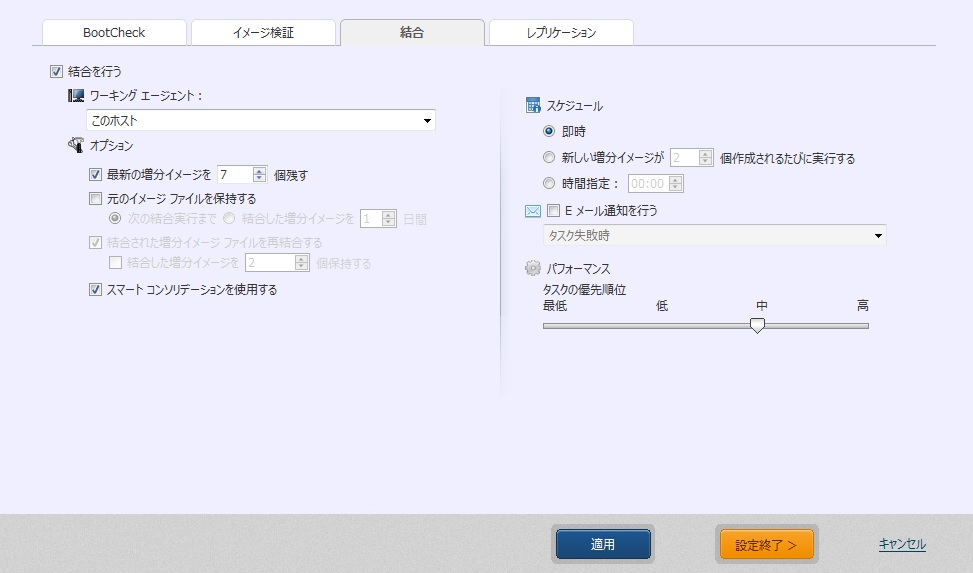The height and width of the screenshot is (573, 973).
Task: Click the 適用 button
Action: click(603, 544)
